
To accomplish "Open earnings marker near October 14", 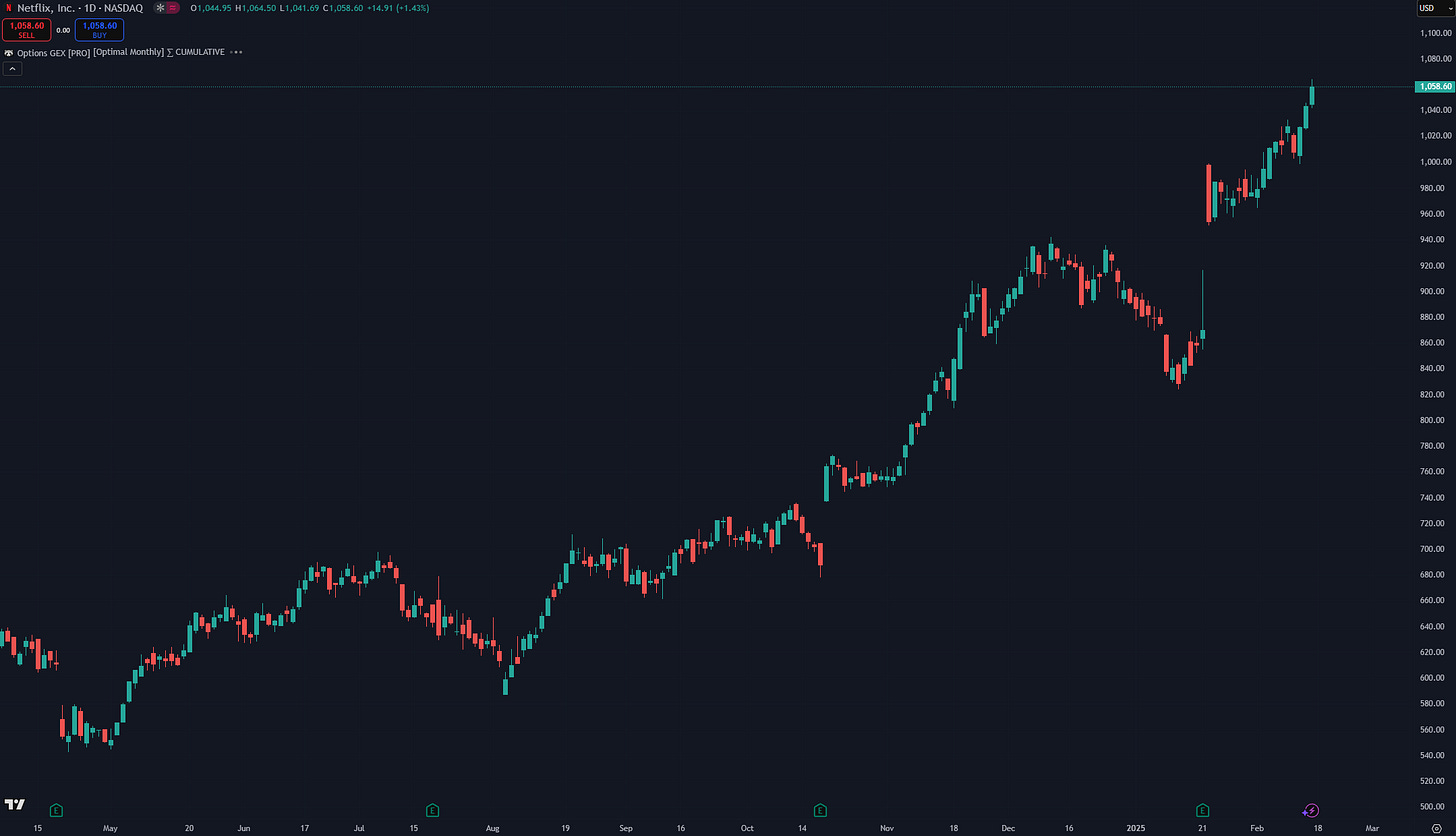I will (820, 810).
